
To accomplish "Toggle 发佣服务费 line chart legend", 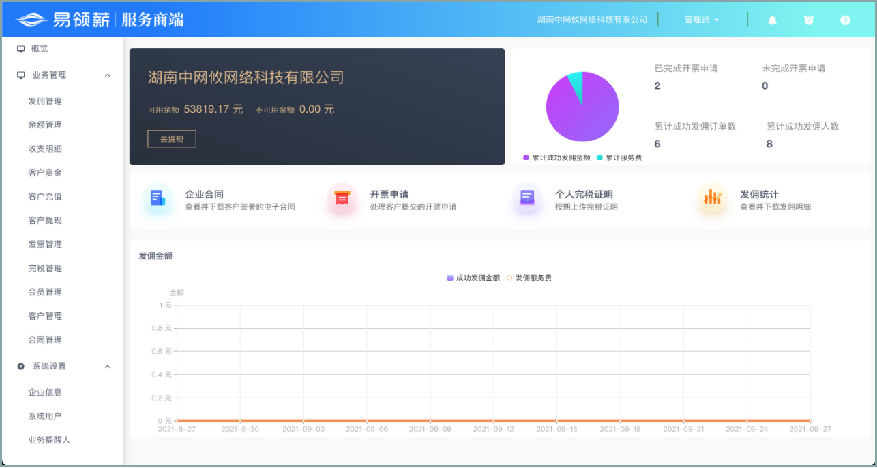I will (529, 277).
